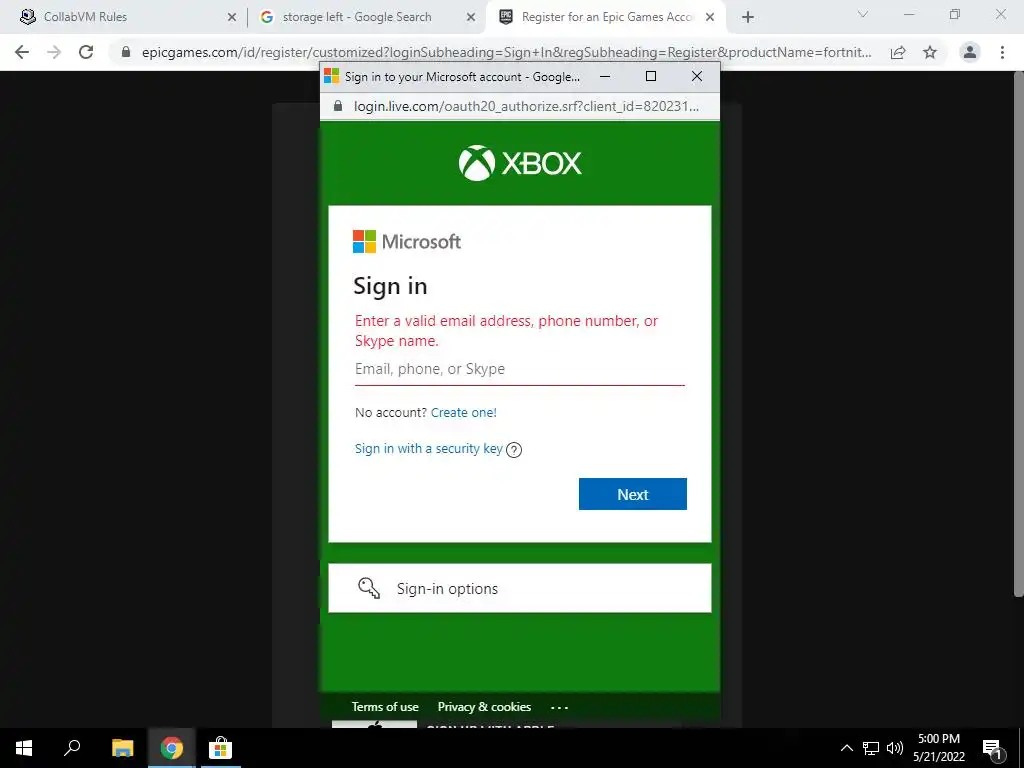The image size is (1024, 768).
Task: Click Sign in with a security key
Action: (x=428, y=449)
